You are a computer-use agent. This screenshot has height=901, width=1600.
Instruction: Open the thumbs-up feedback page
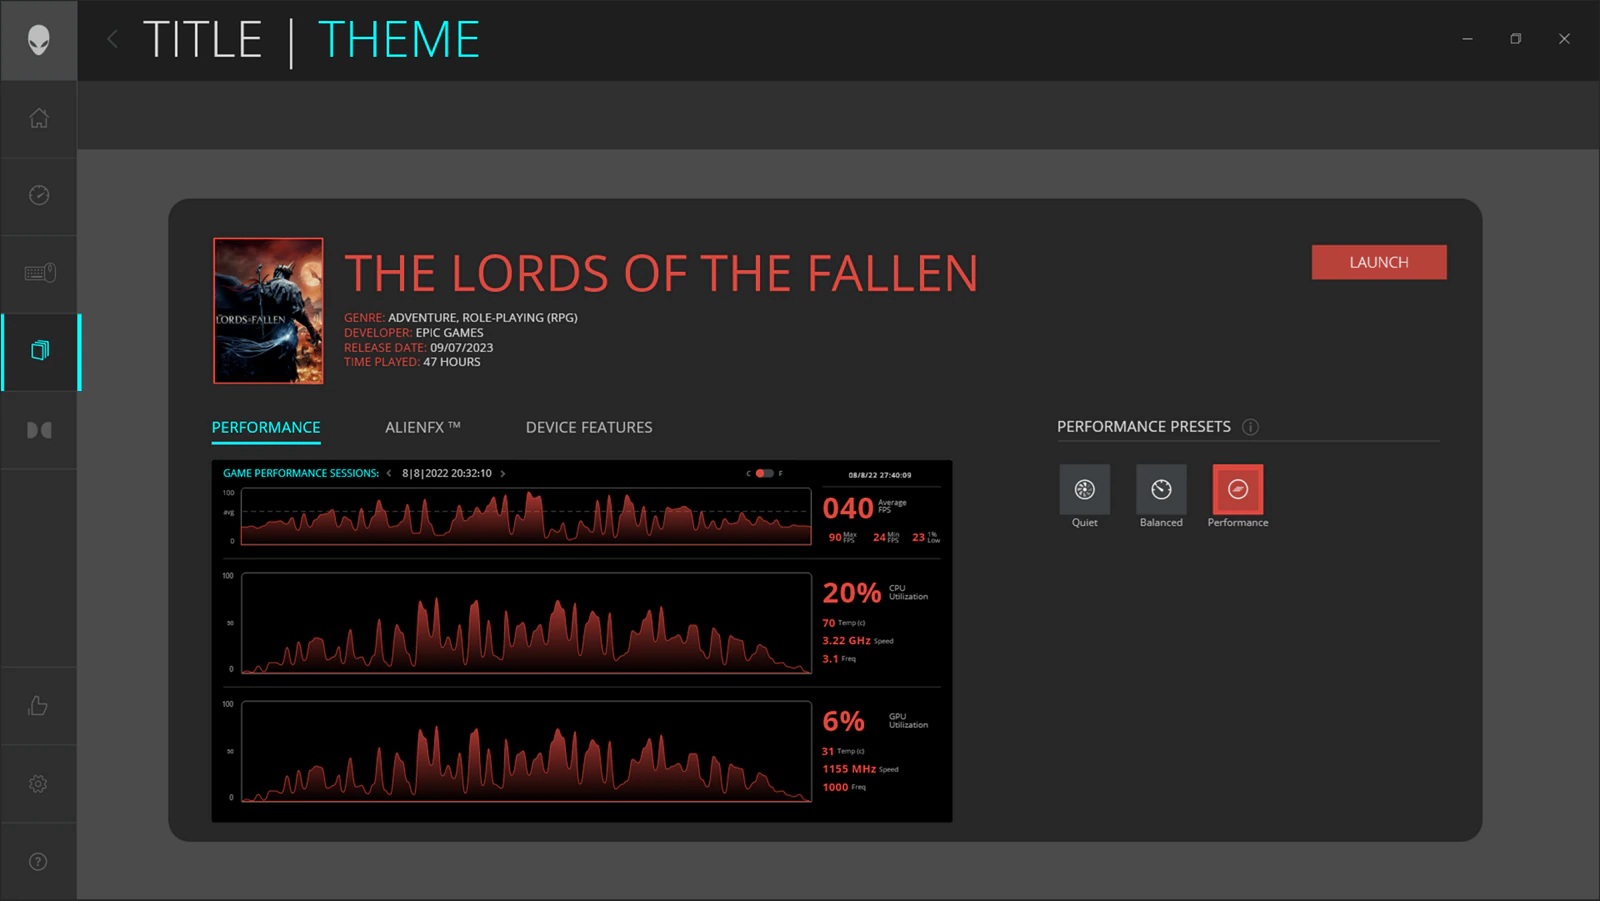(x=38, y=705)
